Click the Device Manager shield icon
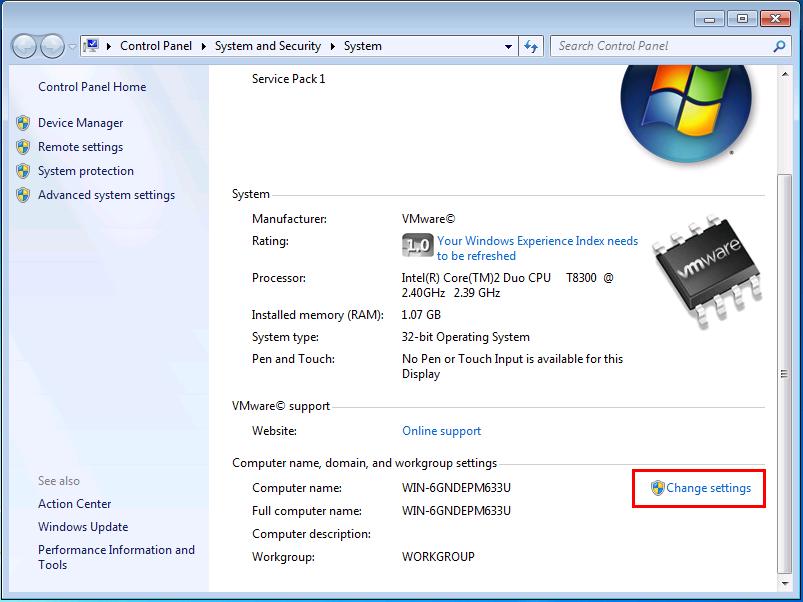803x602 pixels. click(x=23, y=123)
